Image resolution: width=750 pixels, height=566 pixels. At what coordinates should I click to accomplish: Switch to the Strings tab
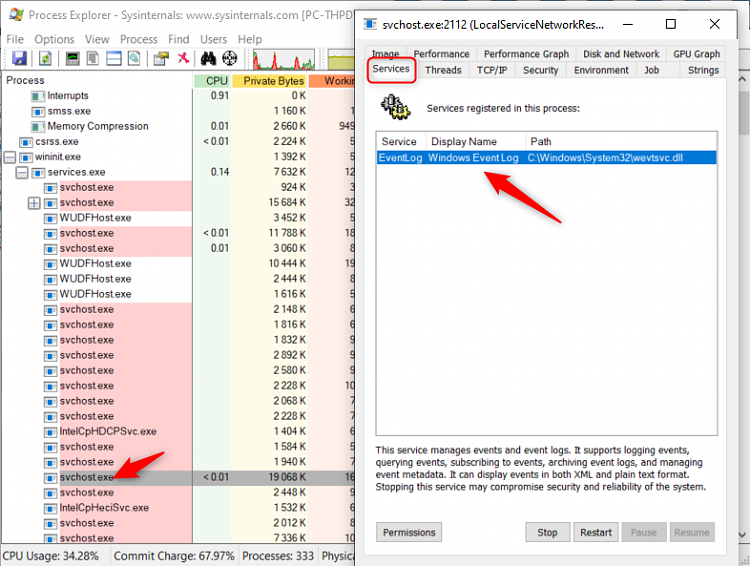[703, 70]
